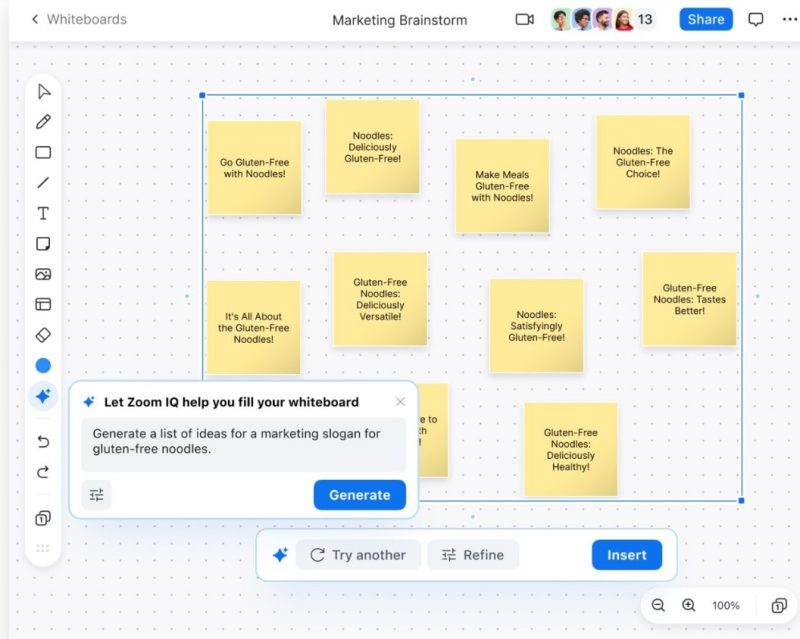Image resolution: width=800 pixels, height=639 pixels.
Task: Open the image insert tool
Action: click(42, 273)
